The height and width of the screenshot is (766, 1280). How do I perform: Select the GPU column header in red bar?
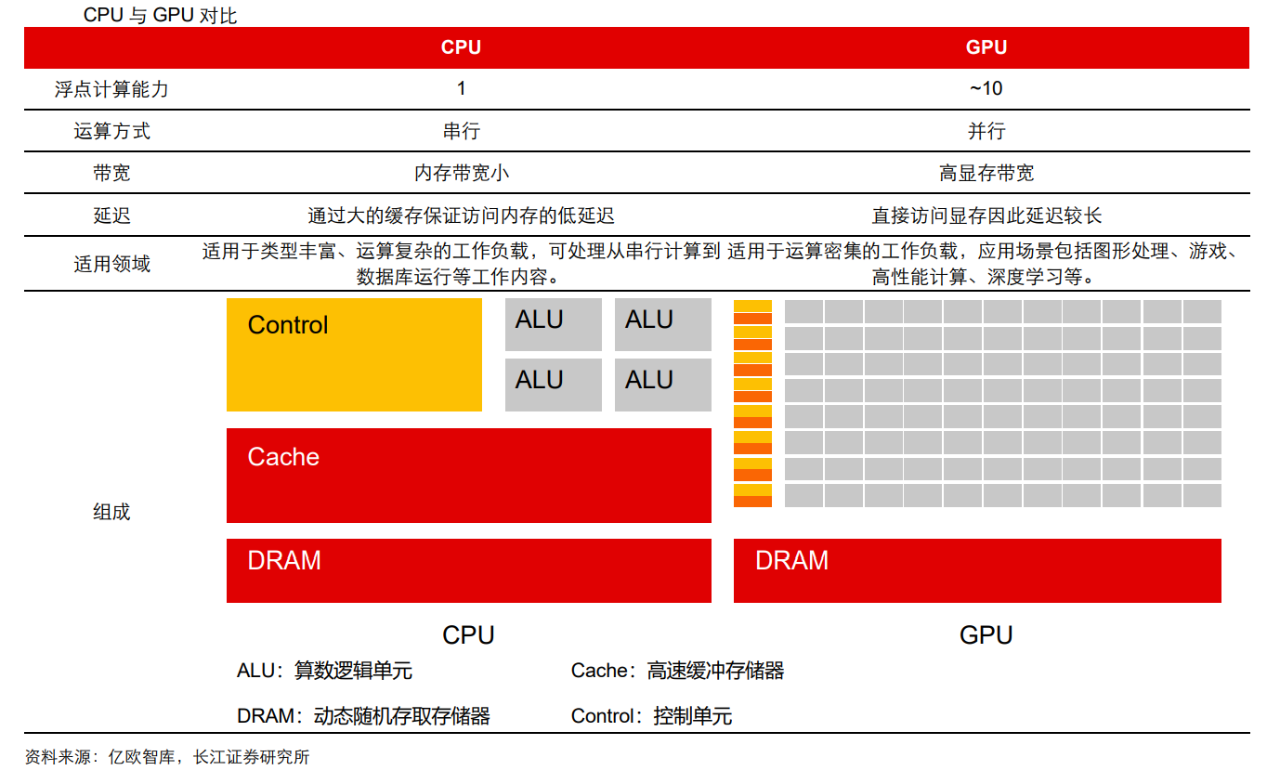pyautogui.click(x=986, y=48)
